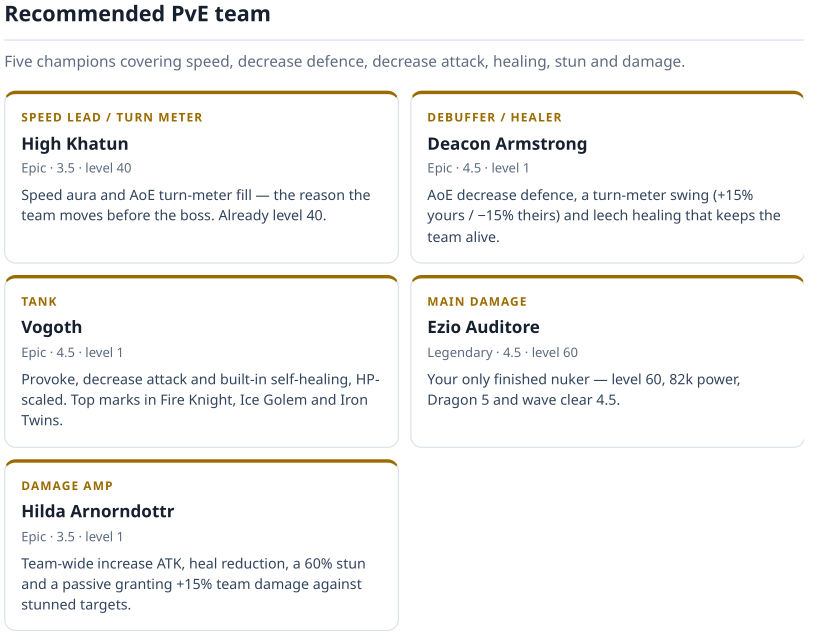818x642 pixels.
Task: Select the Vogoth champion name
Action: tap(52, 327)
